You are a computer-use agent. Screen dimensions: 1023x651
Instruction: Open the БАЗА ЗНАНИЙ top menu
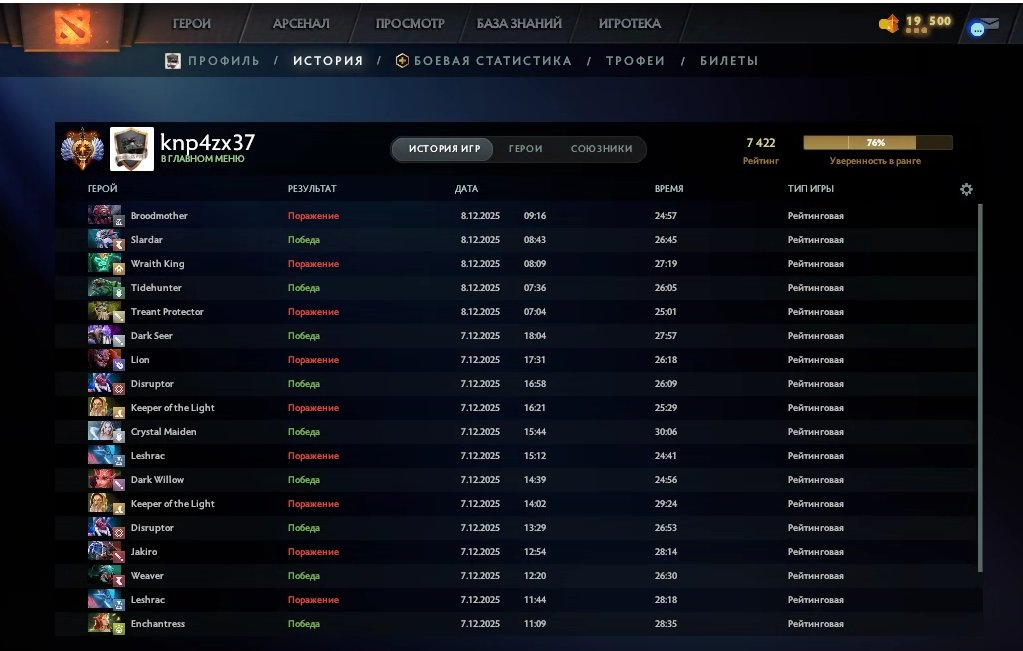[x=519, y=23]
